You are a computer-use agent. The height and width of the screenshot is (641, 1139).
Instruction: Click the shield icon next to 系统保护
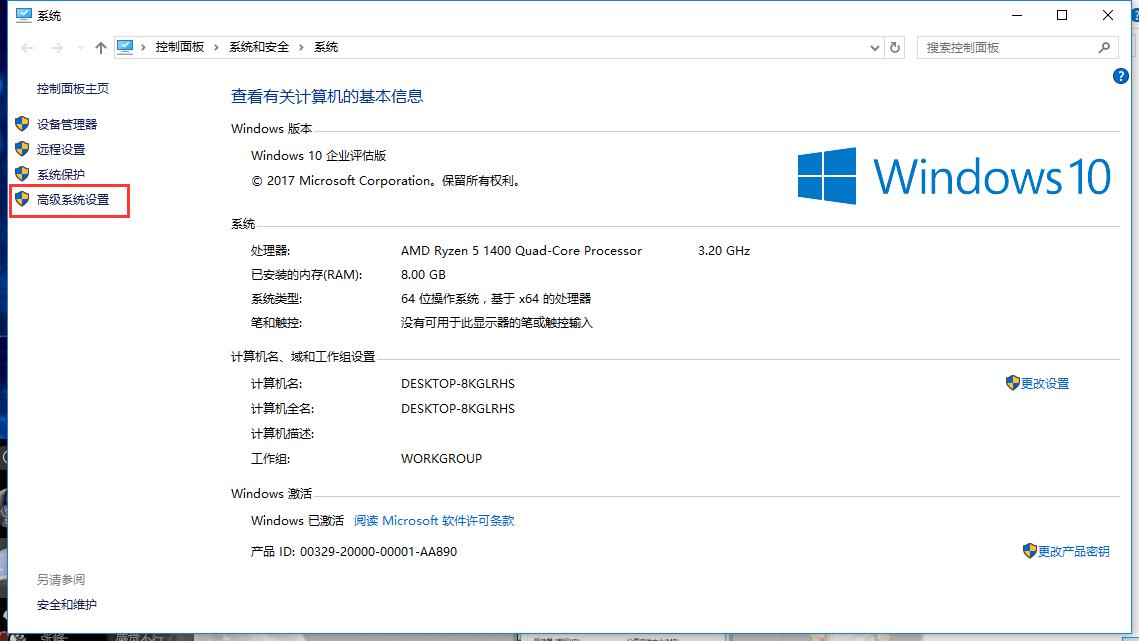[22, 174]
